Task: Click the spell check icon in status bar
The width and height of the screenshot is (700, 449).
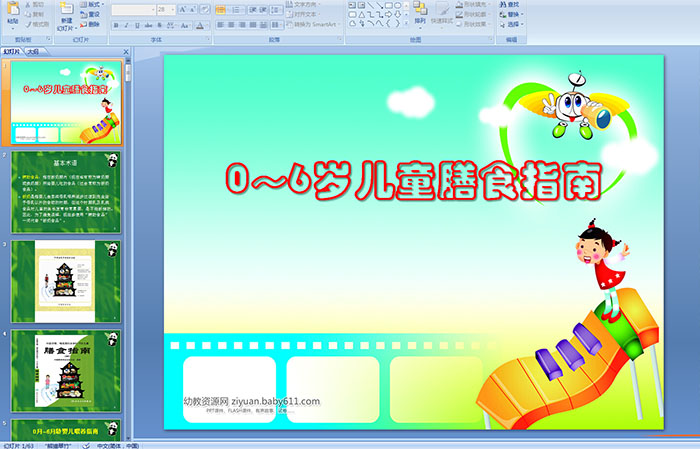Action: point(87,445)
